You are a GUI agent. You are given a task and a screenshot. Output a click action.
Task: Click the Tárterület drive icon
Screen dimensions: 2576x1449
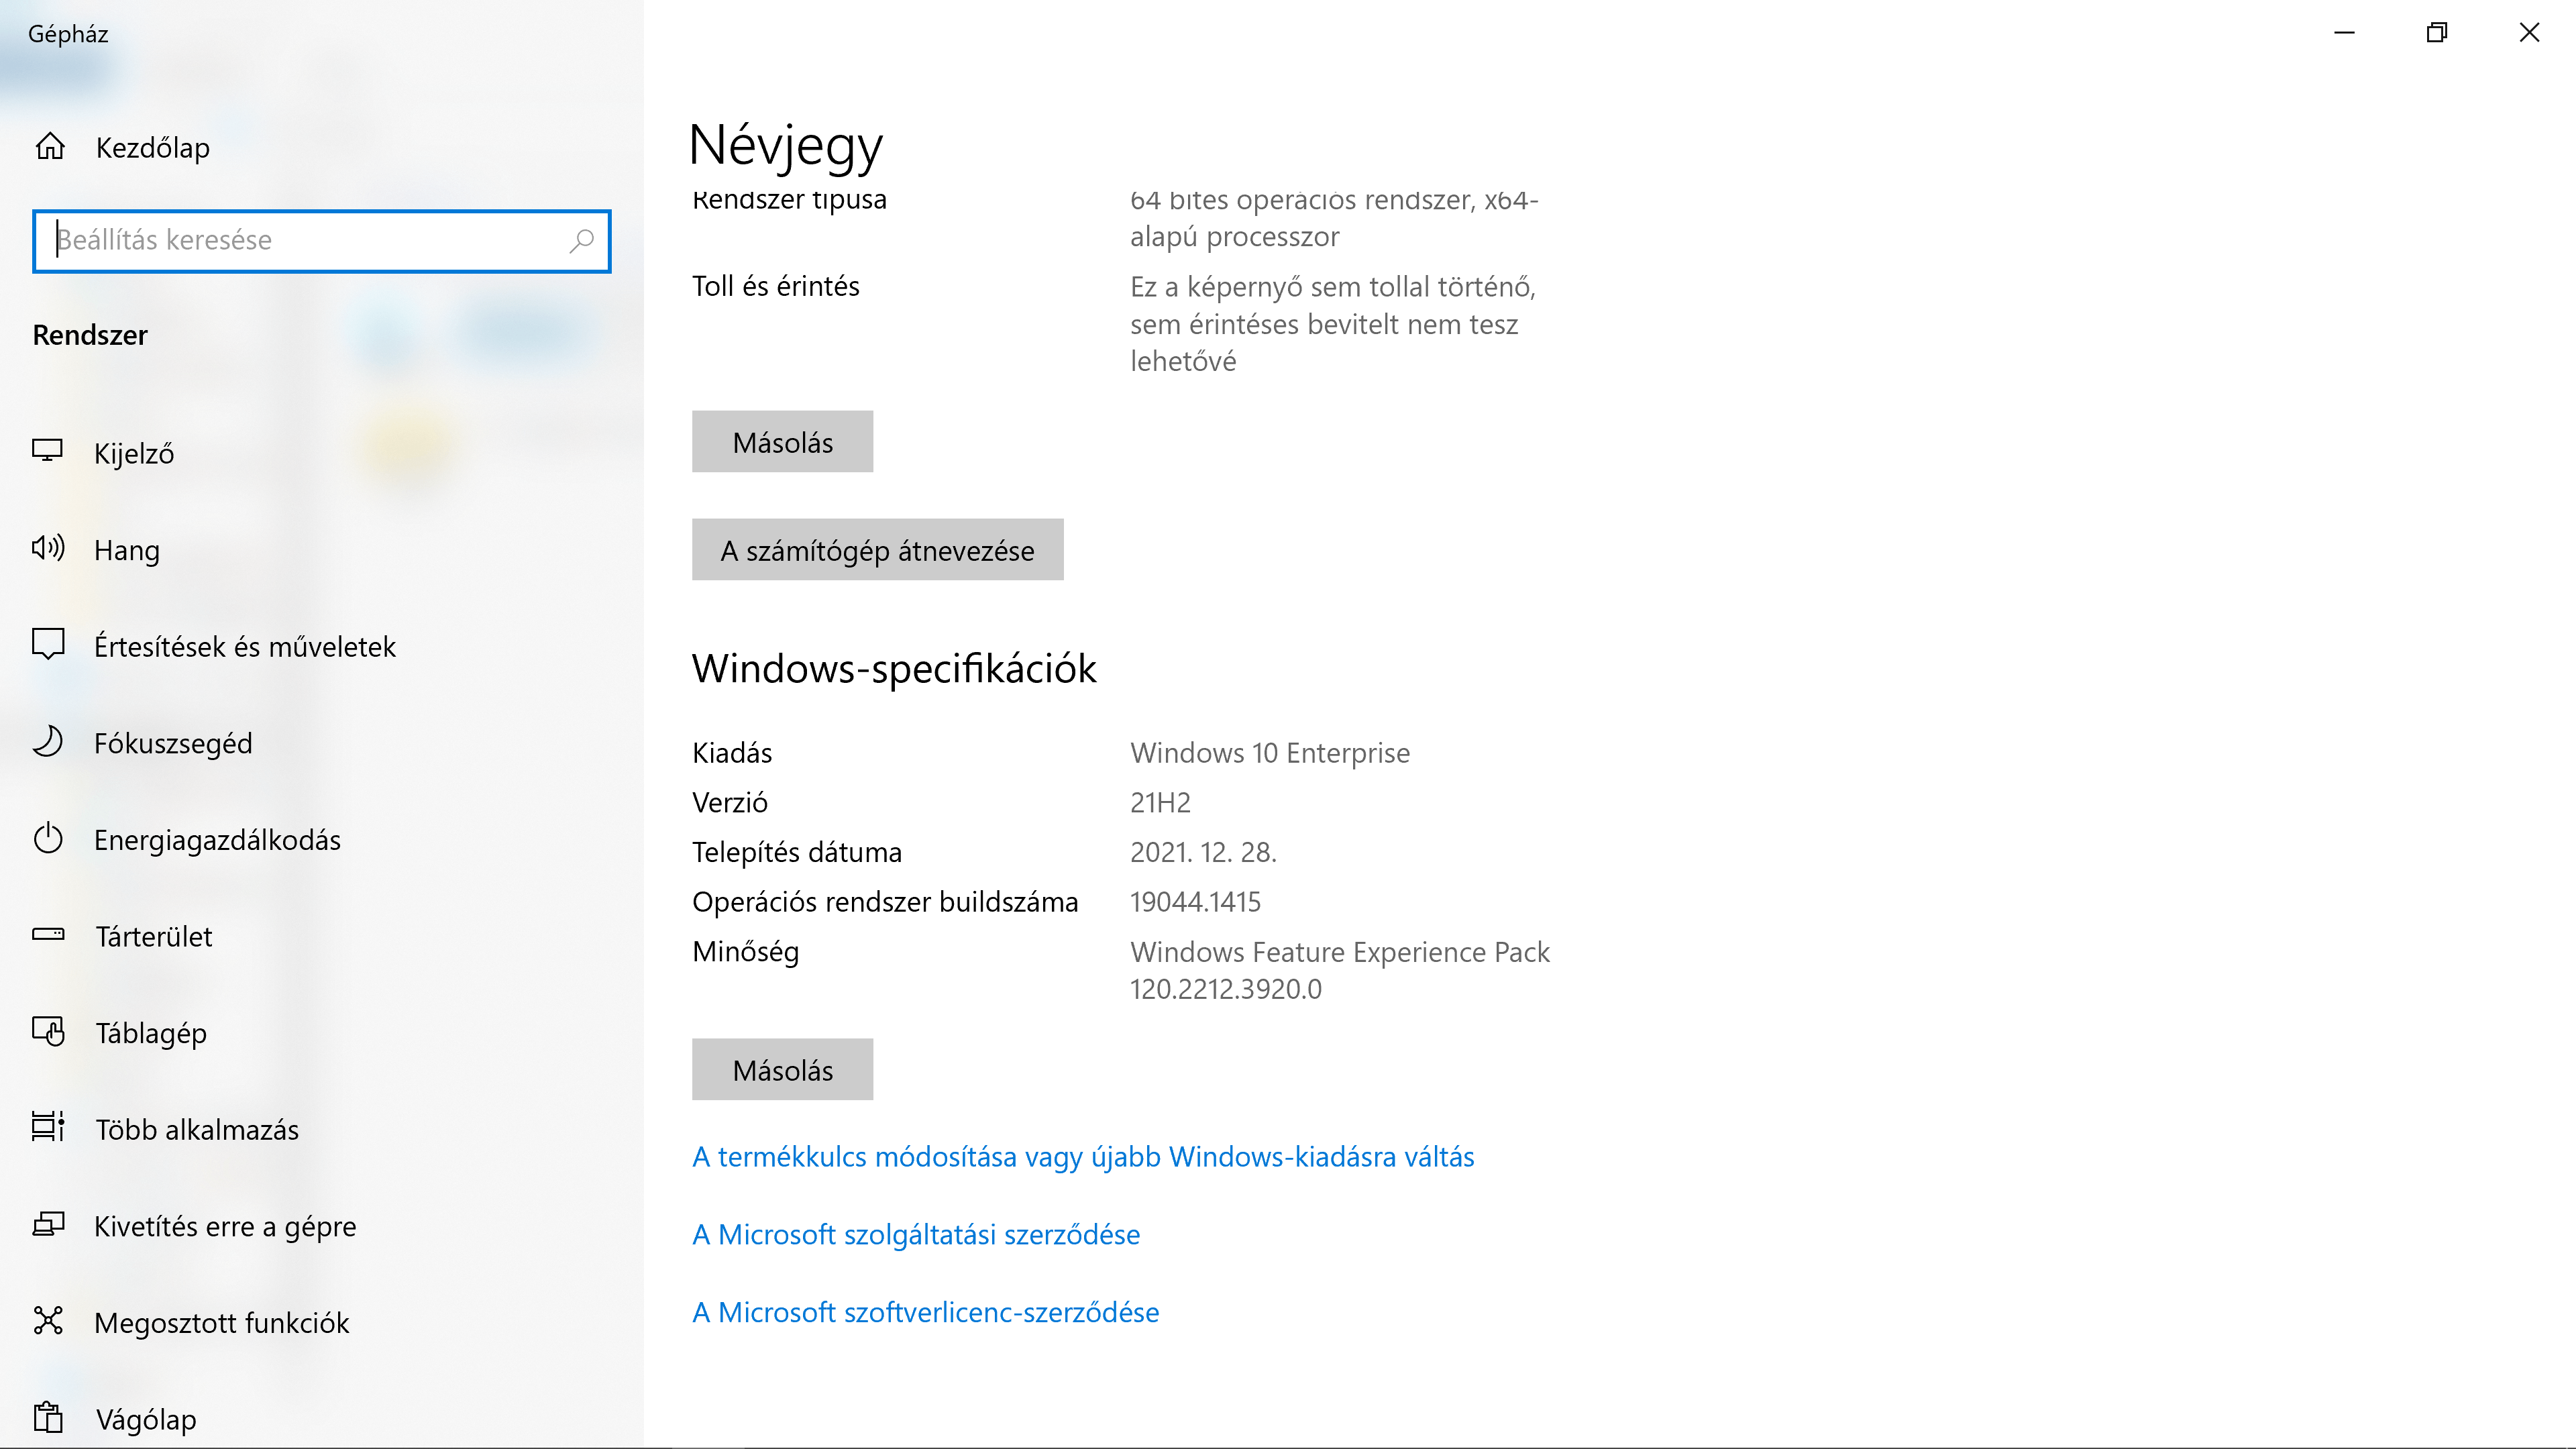coord(47,935)
